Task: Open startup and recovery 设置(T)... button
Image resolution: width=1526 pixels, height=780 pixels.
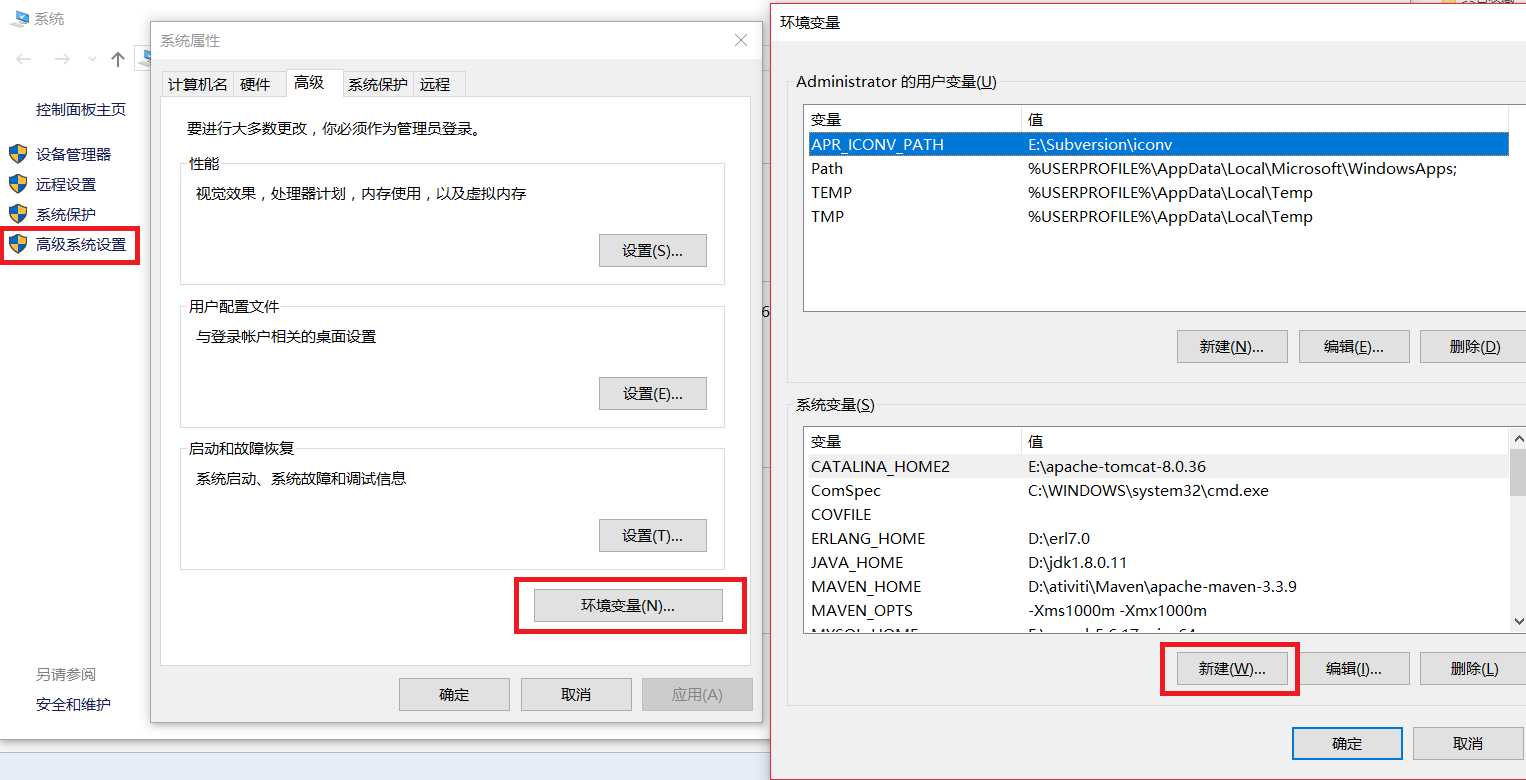Action: pos(653,536)
